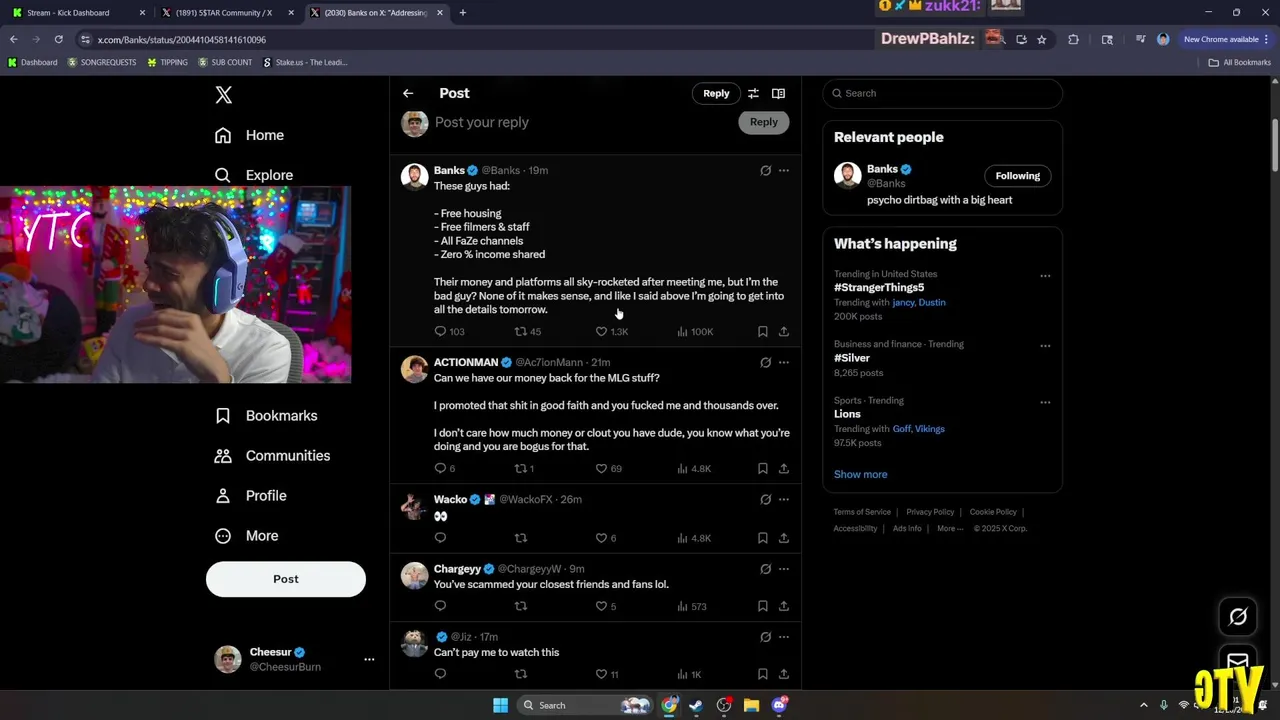Reply to the Banks post, 103 comments

pos(449,331)
